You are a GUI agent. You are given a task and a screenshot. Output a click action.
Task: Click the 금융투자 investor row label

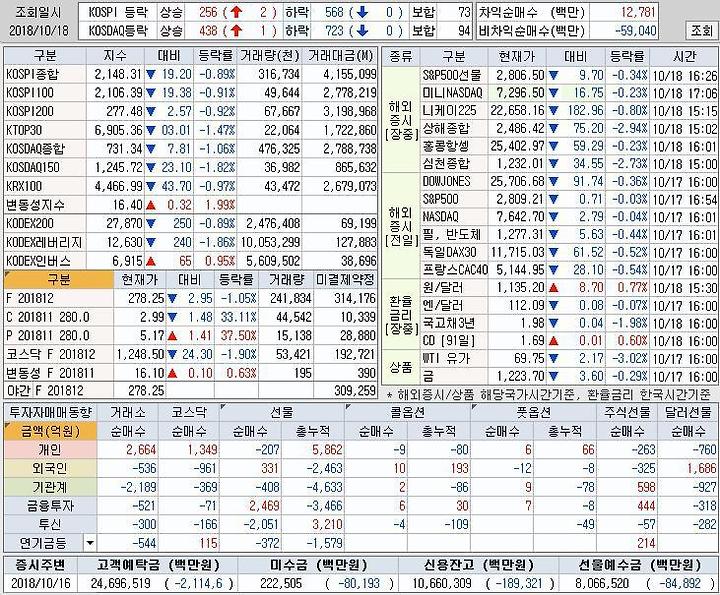(x=50, y=506)
